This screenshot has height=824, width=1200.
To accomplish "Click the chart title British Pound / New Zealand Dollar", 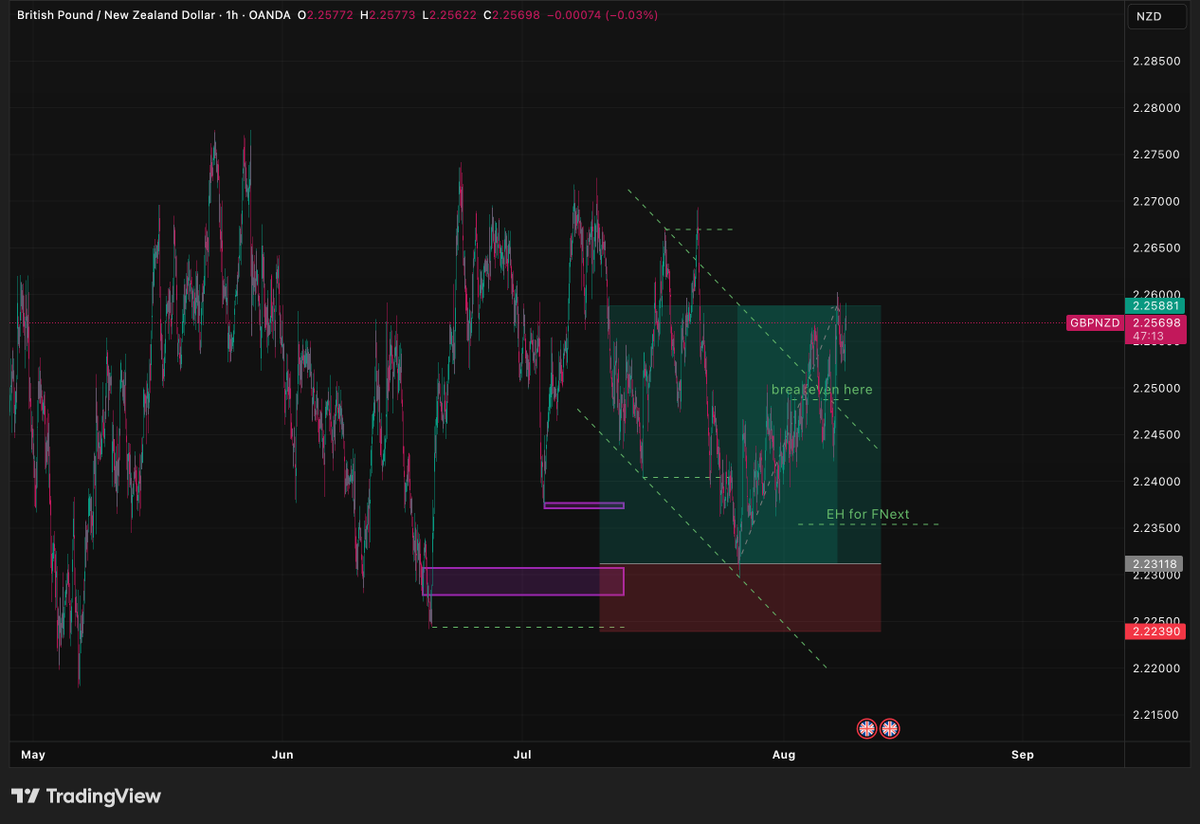I will [x=115, y=15].
